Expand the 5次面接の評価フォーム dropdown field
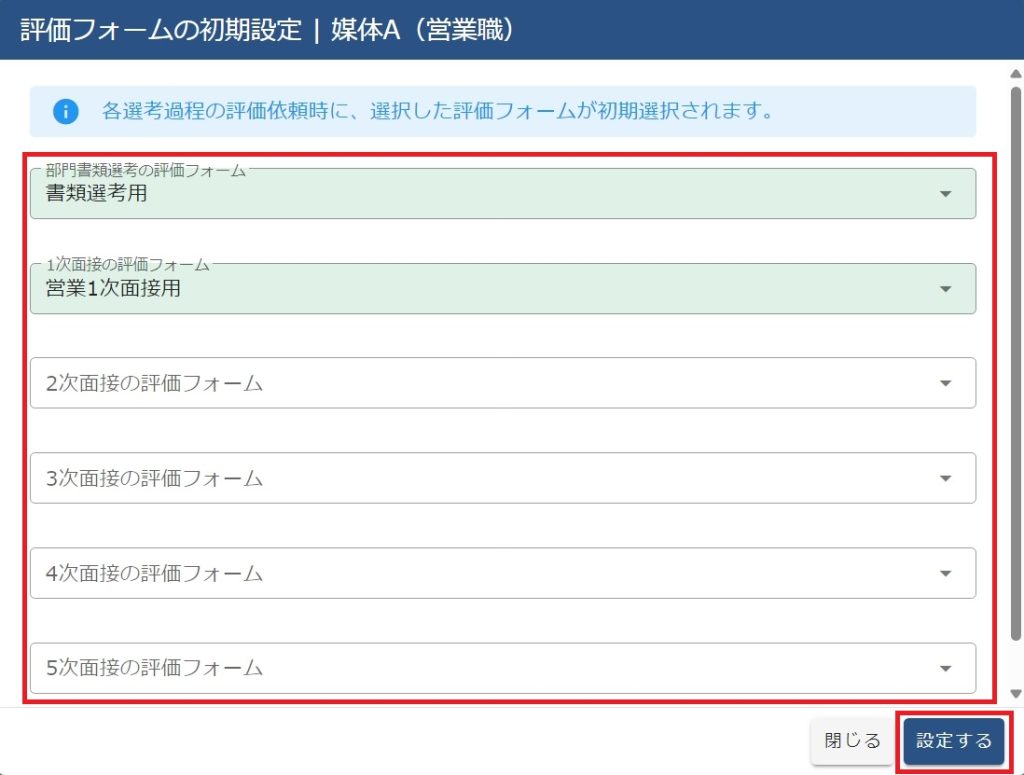The image size is (1024, 775). pos(480,668)
